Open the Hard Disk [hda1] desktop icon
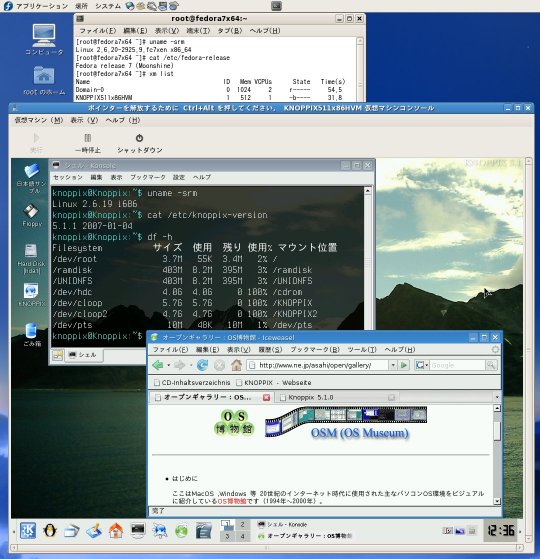This screenshot has height=559, width=540. coord(31,251)
